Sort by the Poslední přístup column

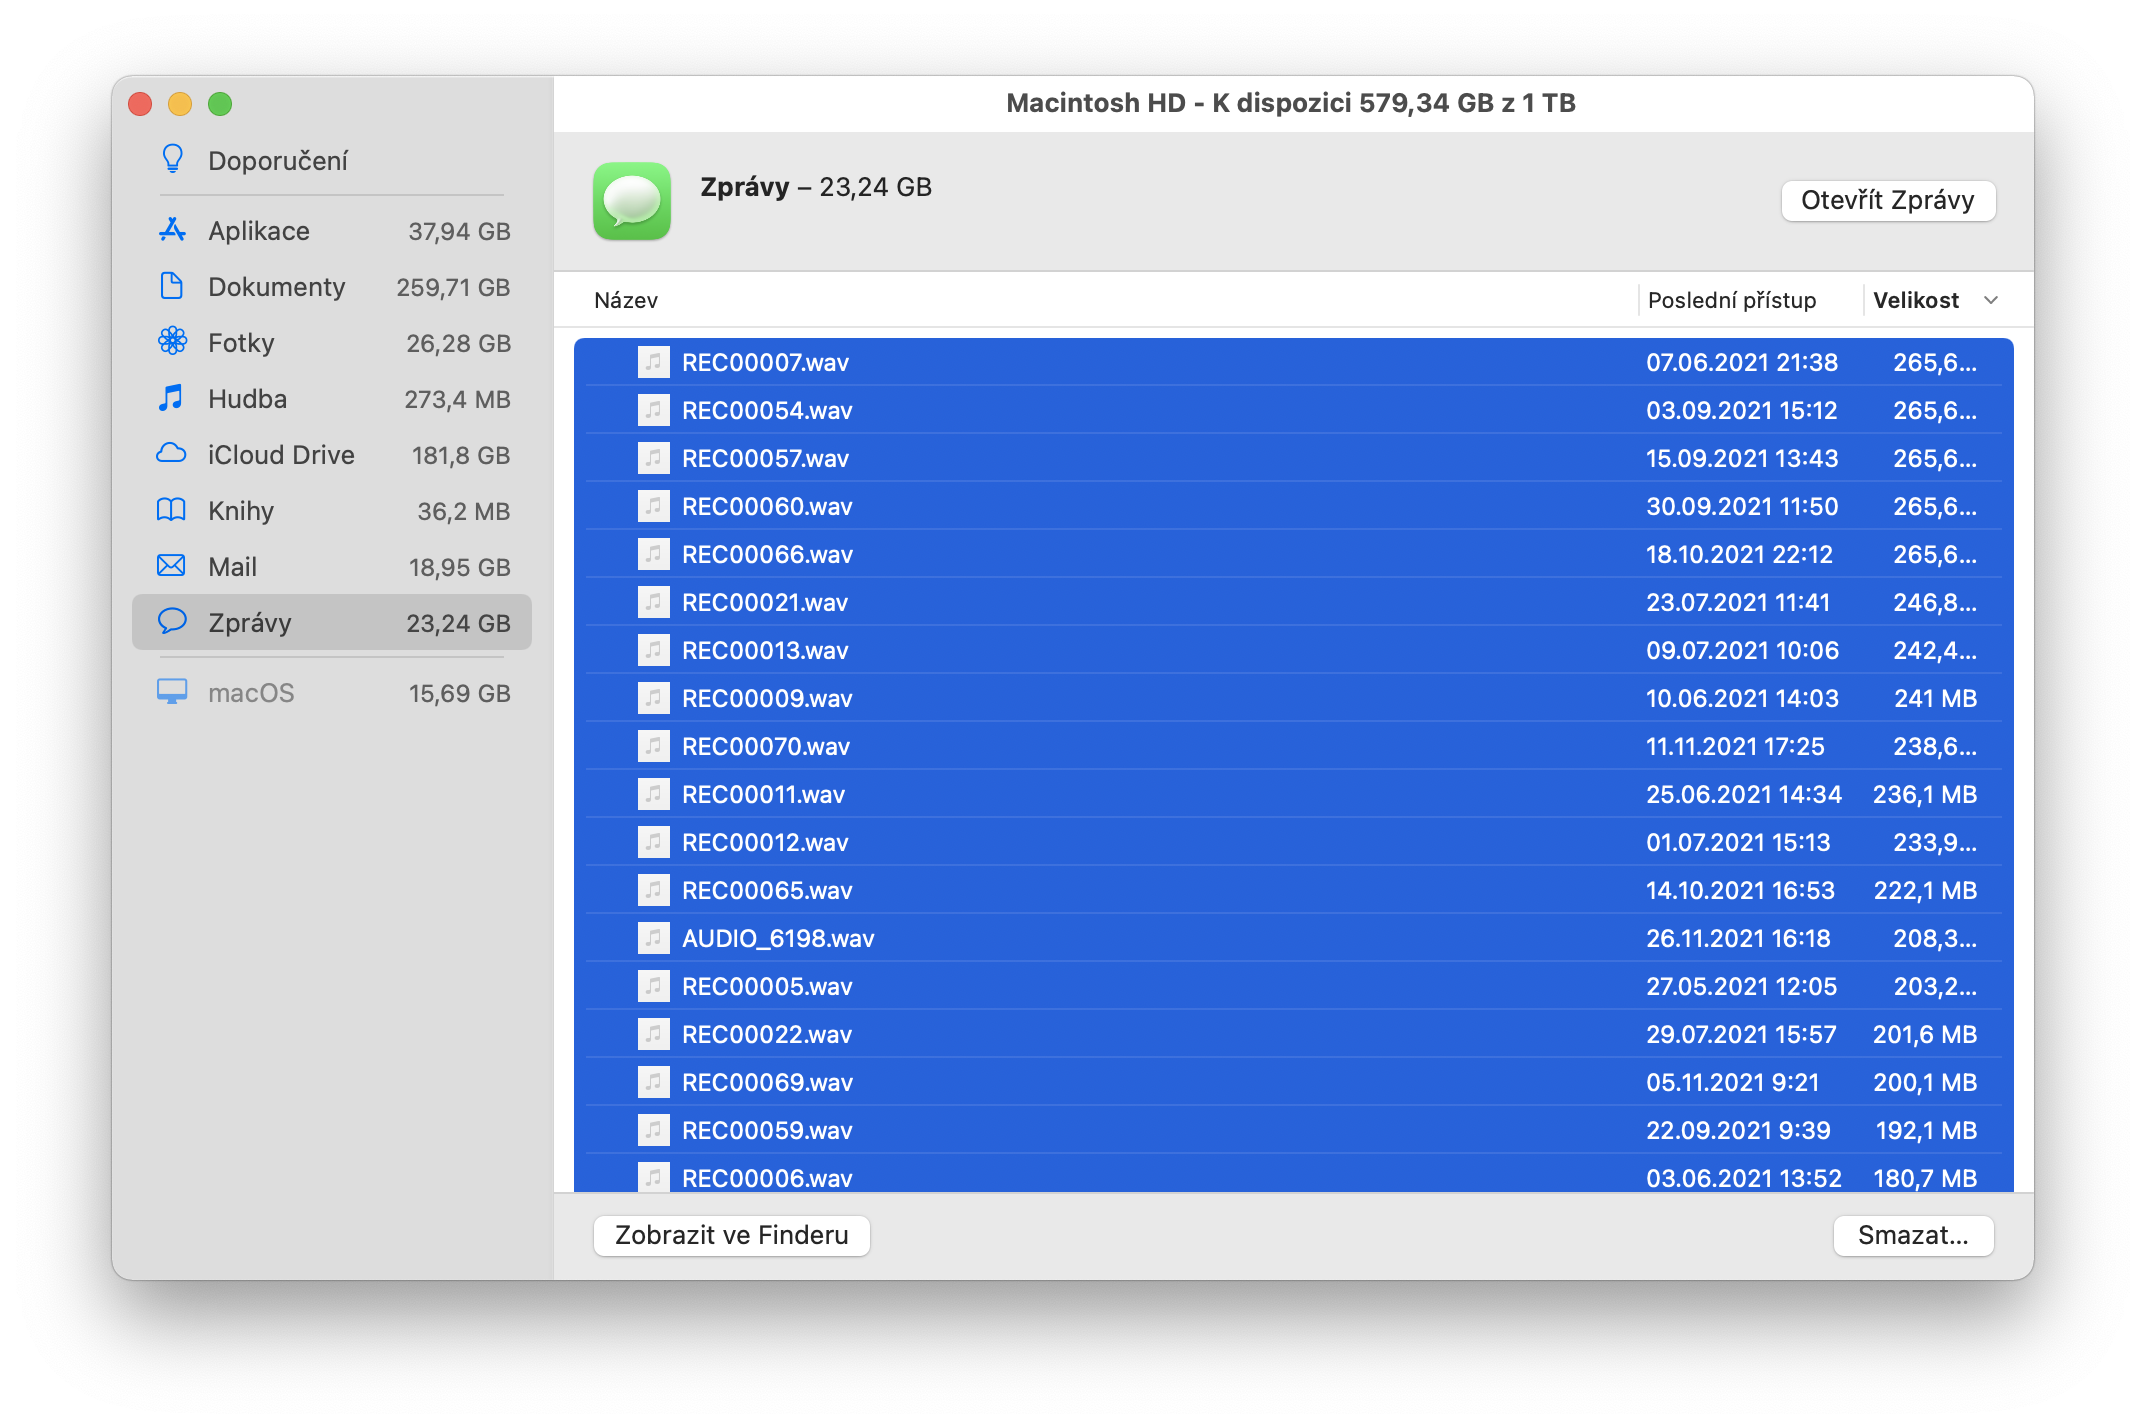[x=1731, y=300]
